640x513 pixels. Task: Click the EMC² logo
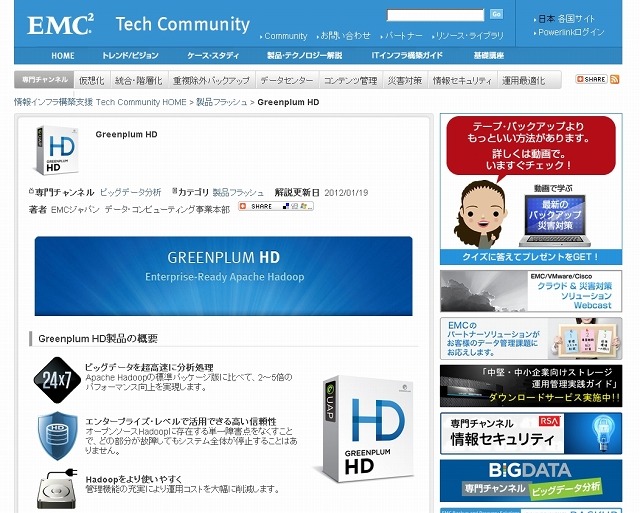pos(60,24)
